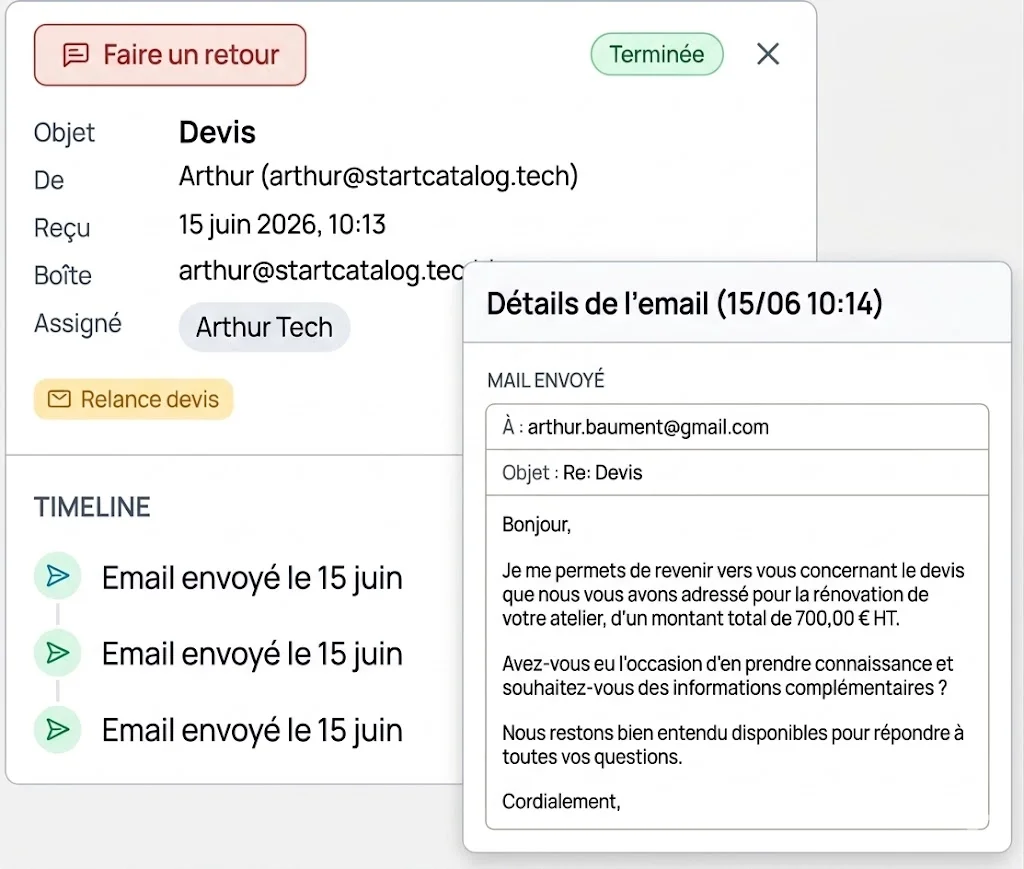Click the Reçu label

[62, 228]
